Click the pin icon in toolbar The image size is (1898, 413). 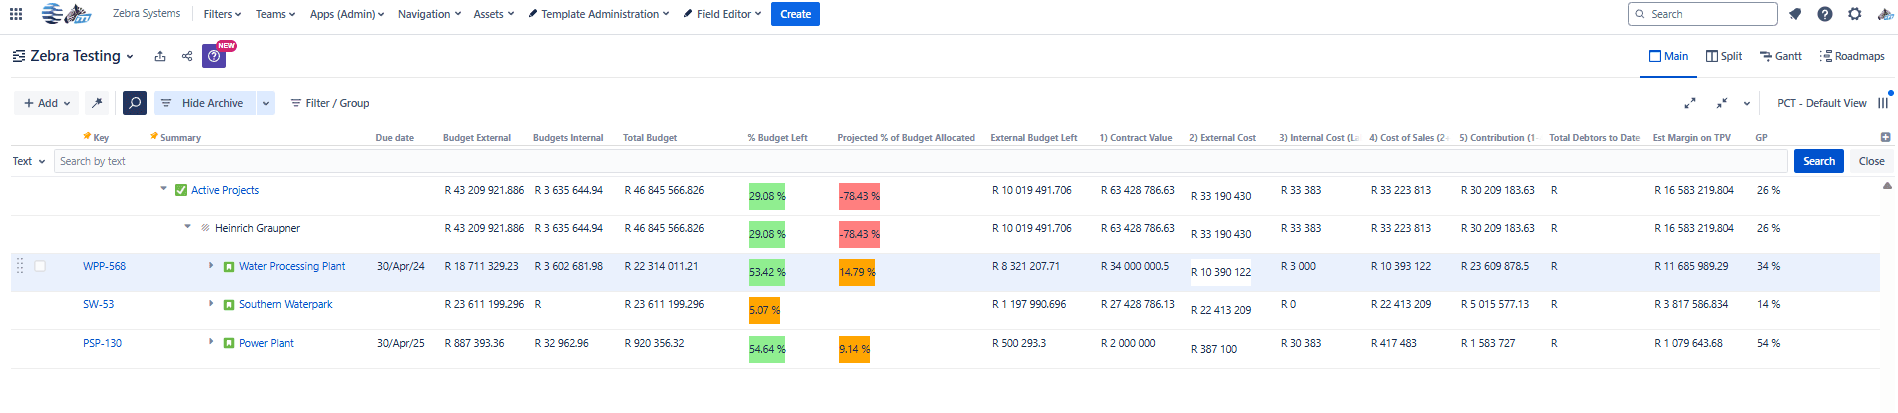(97, 103)
